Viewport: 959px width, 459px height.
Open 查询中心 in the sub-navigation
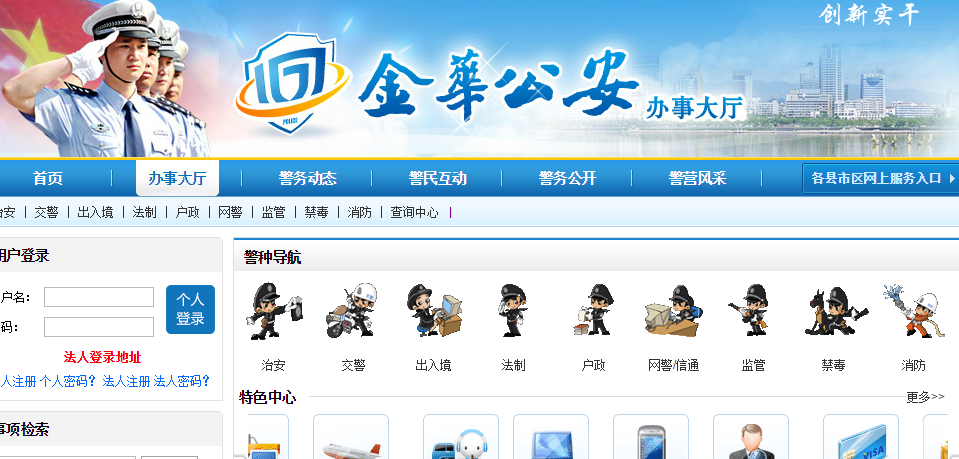[414, 212]
